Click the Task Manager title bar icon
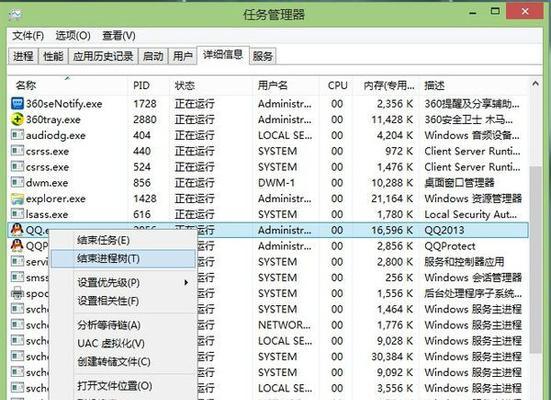This screenshot has height=400, width=551. [x=15, y=14]
